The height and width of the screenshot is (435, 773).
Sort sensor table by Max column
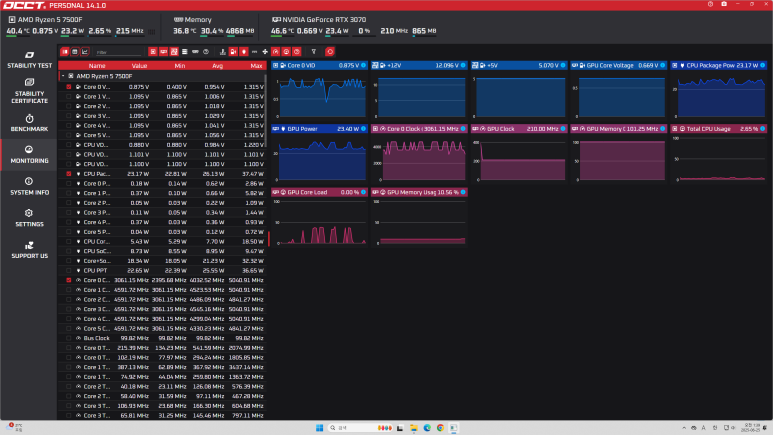(x=256, y=66)
